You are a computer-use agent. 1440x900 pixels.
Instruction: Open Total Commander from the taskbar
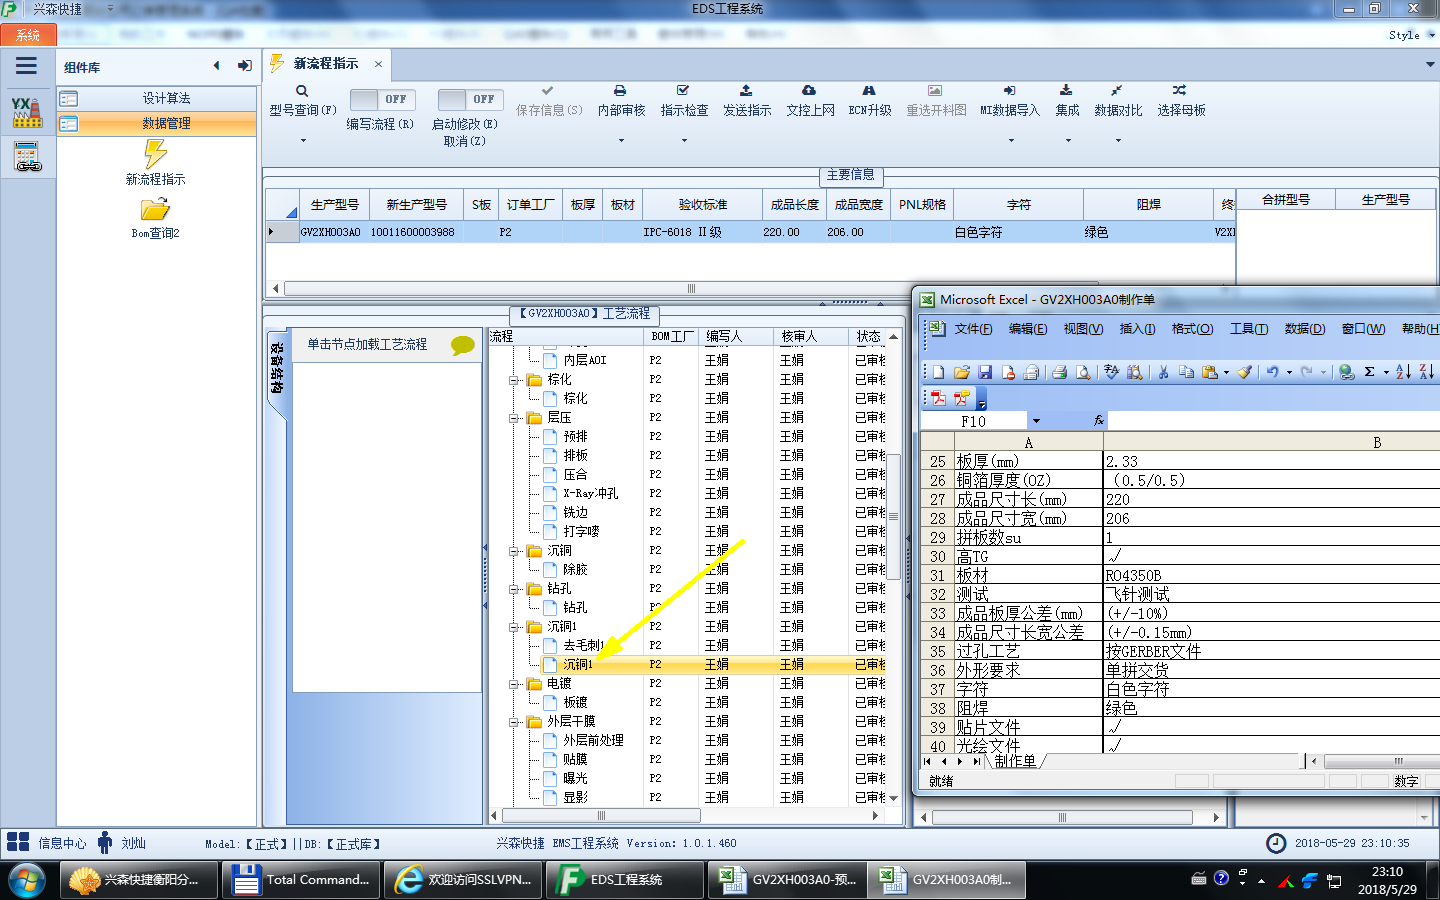click(x=299, y=880)
